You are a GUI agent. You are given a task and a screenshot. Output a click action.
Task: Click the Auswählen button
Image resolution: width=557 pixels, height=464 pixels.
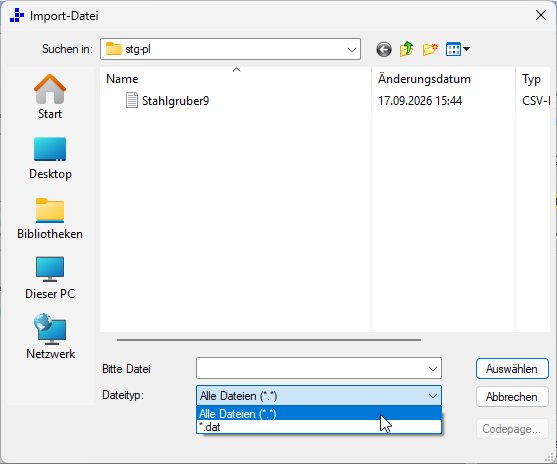point(512,369)
